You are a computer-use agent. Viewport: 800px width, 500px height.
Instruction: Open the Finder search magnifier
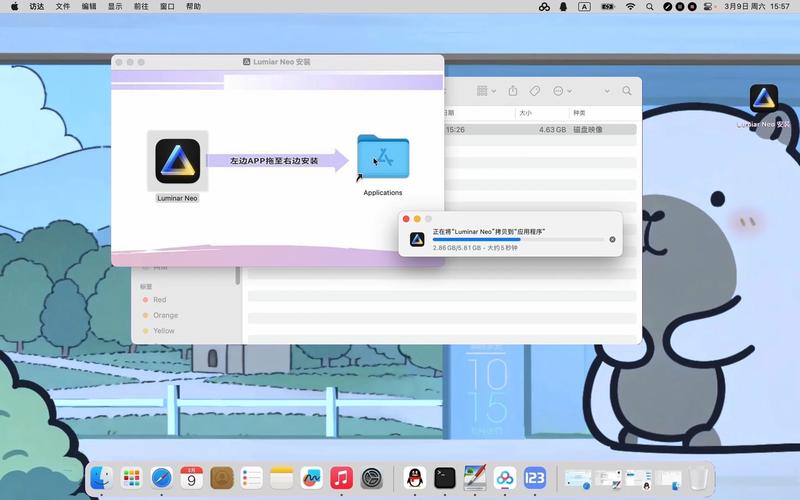pyautogui.click(x=627, y=91)
